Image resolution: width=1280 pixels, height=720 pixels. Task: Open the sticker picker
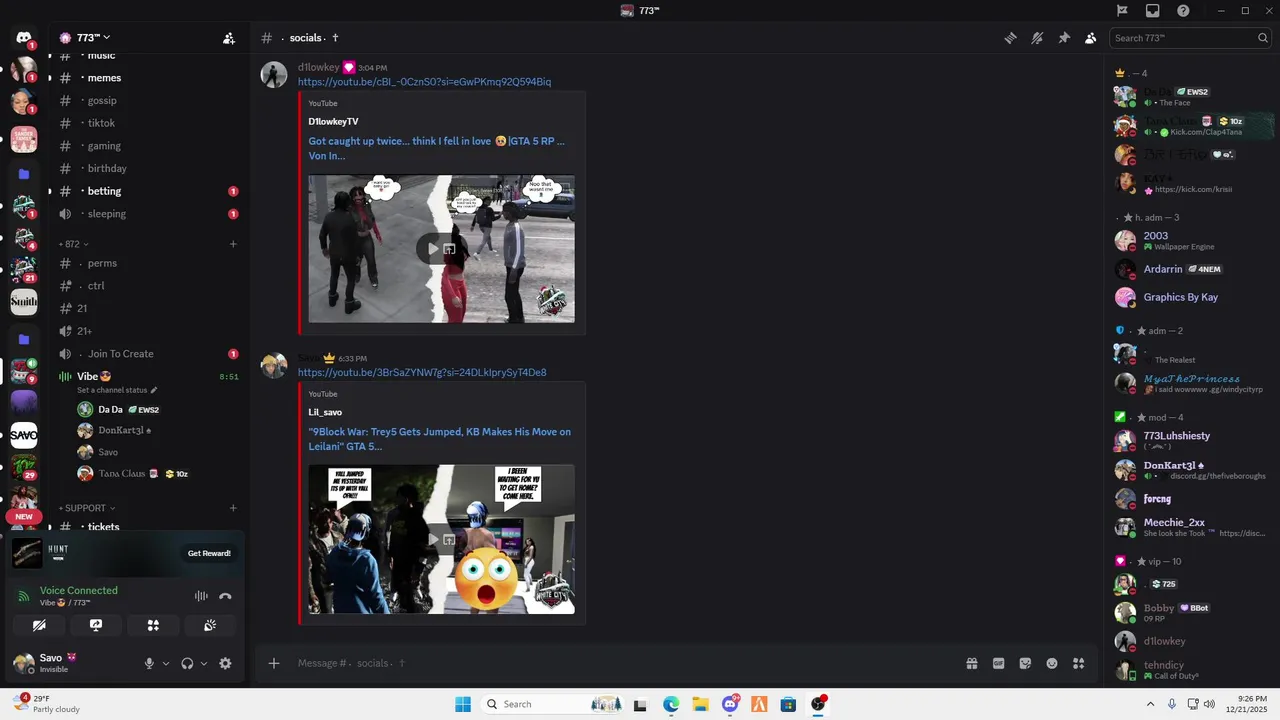[1025, 663]
